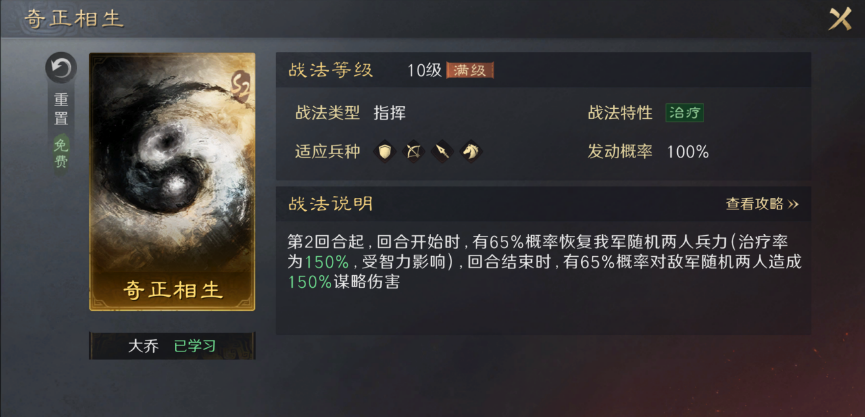Click the 免费 free reset label
Screen dimensions: 865x417
pyautogui.click(x=61, y=154)
